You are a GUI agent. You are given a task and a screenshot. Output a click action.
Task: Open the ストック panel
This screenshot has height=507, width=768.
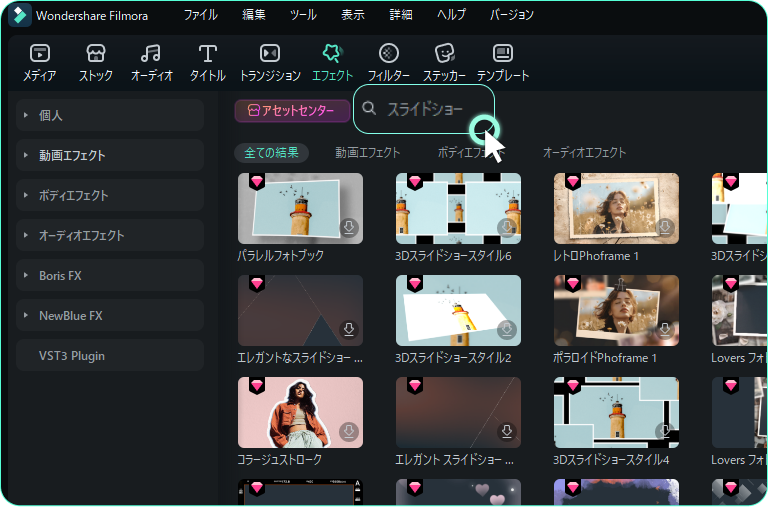point(96,63)
